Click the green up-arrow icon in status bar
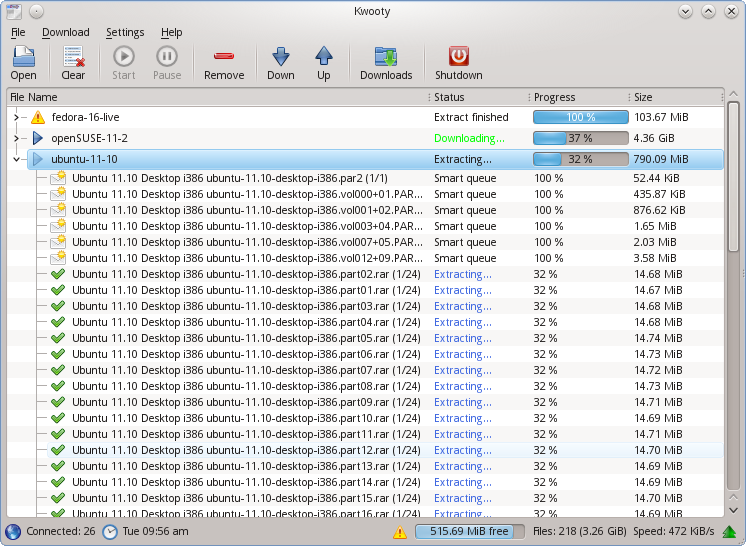 tap(729, 532)
